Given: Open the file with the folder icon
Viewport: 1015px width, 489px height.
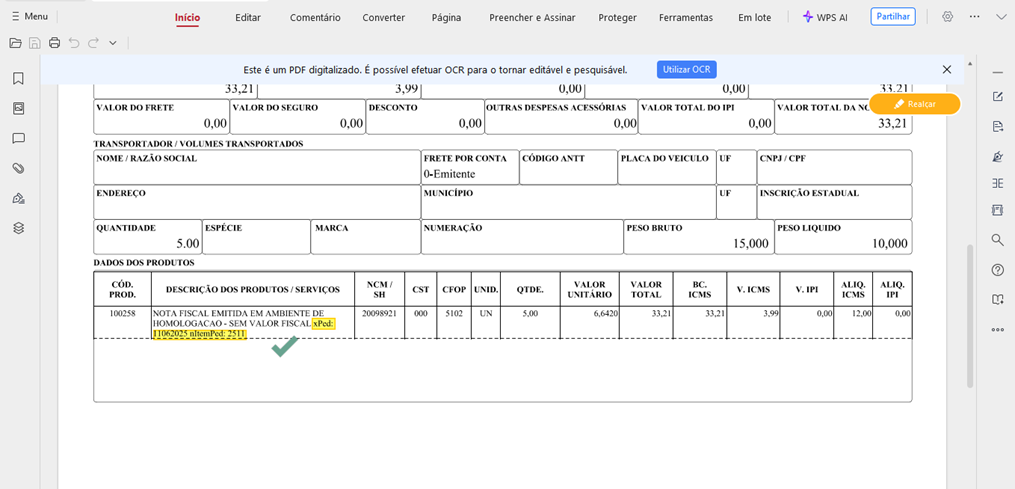Looking at the screenshot, I should click(x=16, y=43).
